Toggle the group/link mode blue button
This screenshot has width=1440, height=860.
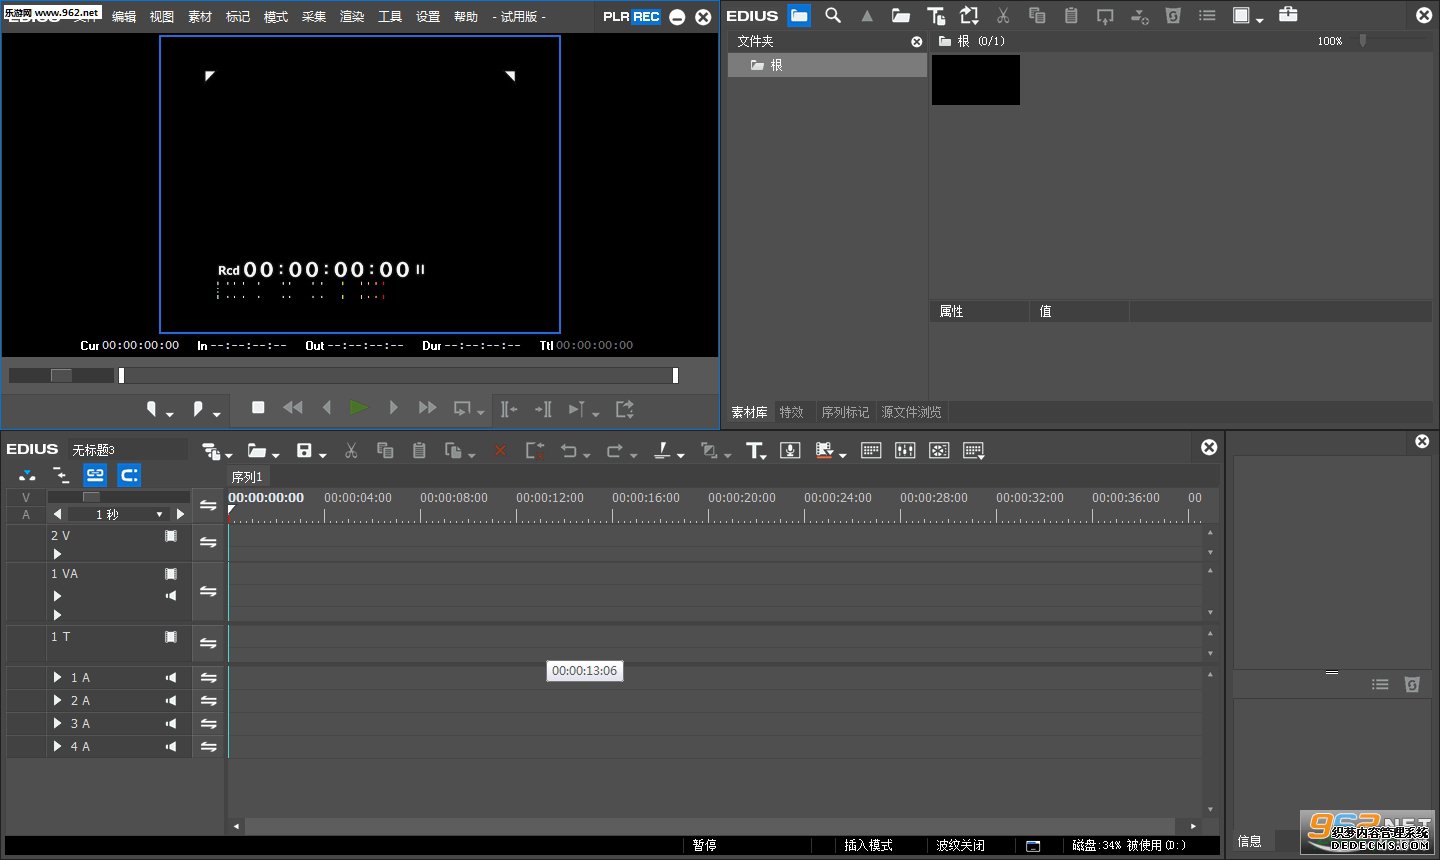[95, 475]
